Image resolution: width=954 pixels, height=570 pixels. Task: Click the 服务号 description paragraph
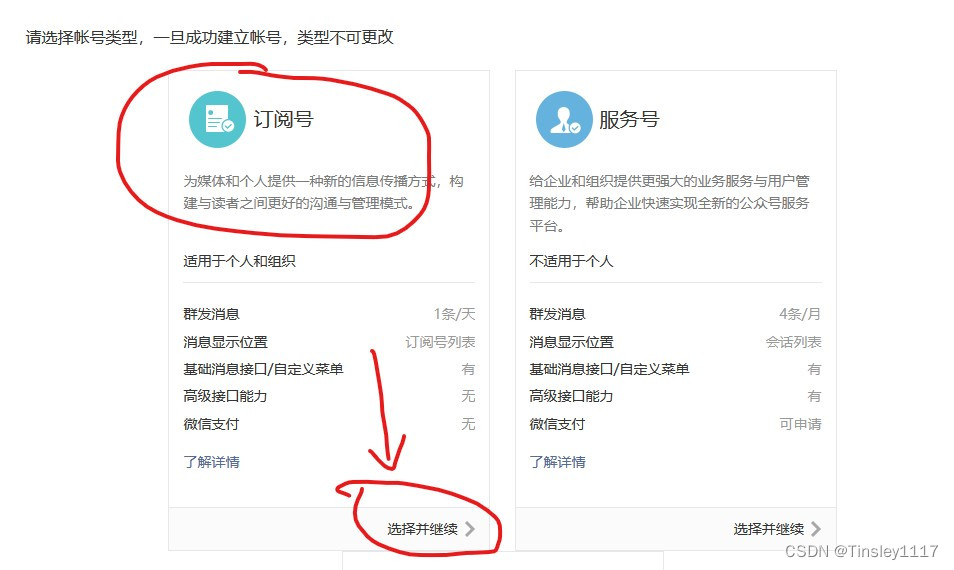[x=669, y=203]
